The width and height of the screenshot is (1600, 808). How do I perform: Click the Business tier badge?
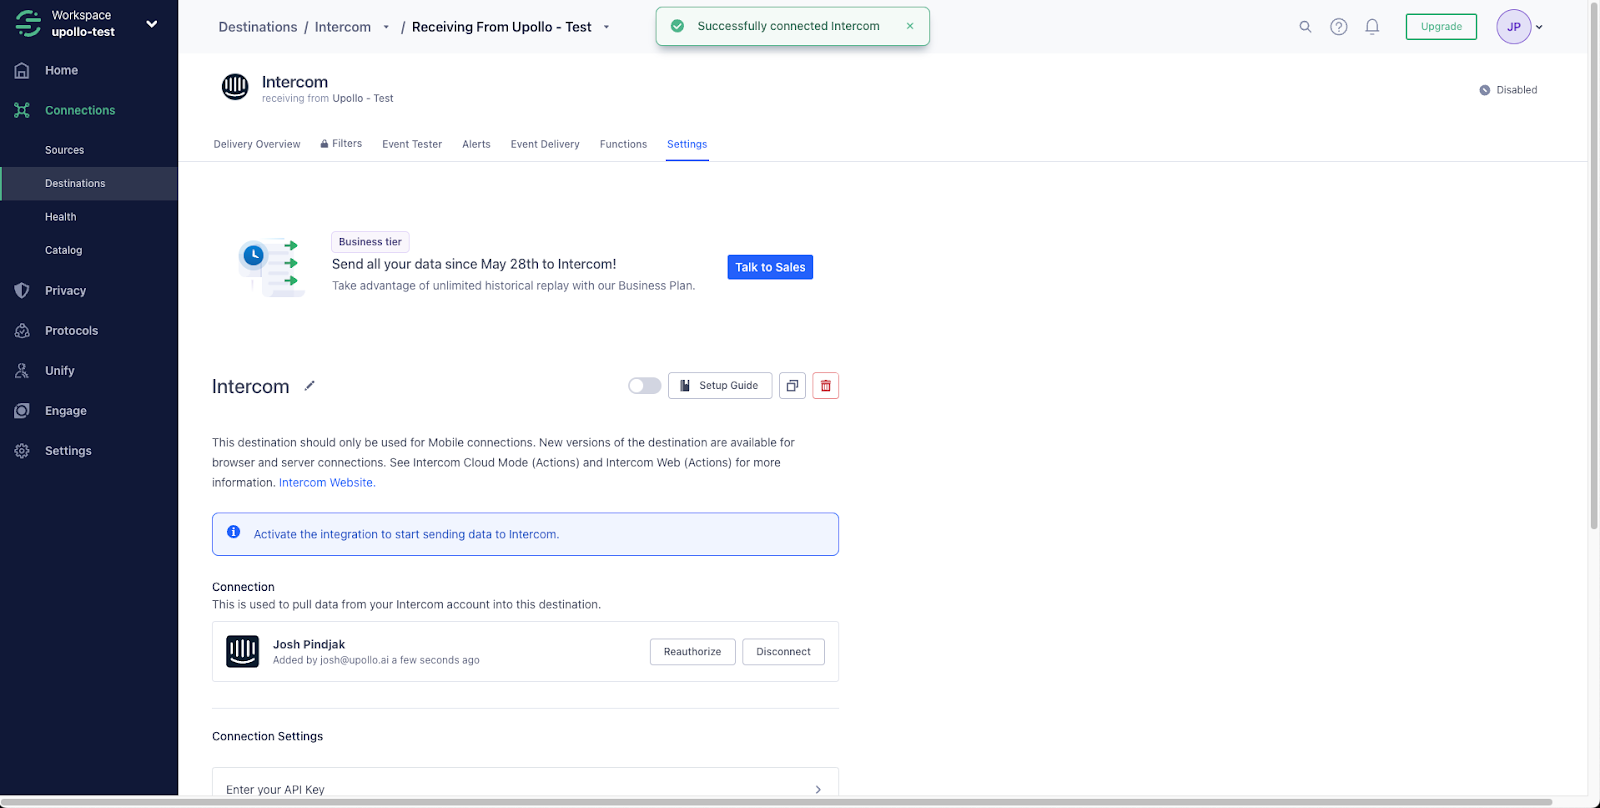click(x=370, y=242)
